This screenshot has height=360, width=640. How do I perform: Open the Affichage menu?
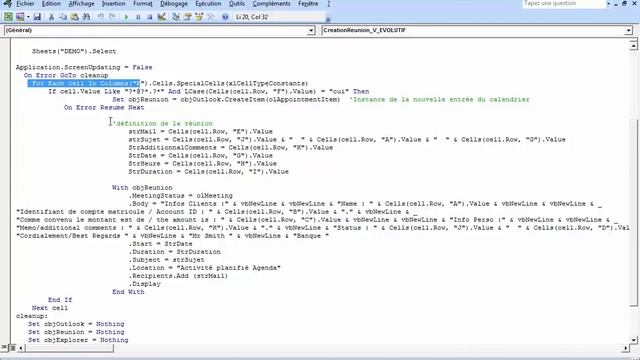pyautogui.click(x=81, y=4)
